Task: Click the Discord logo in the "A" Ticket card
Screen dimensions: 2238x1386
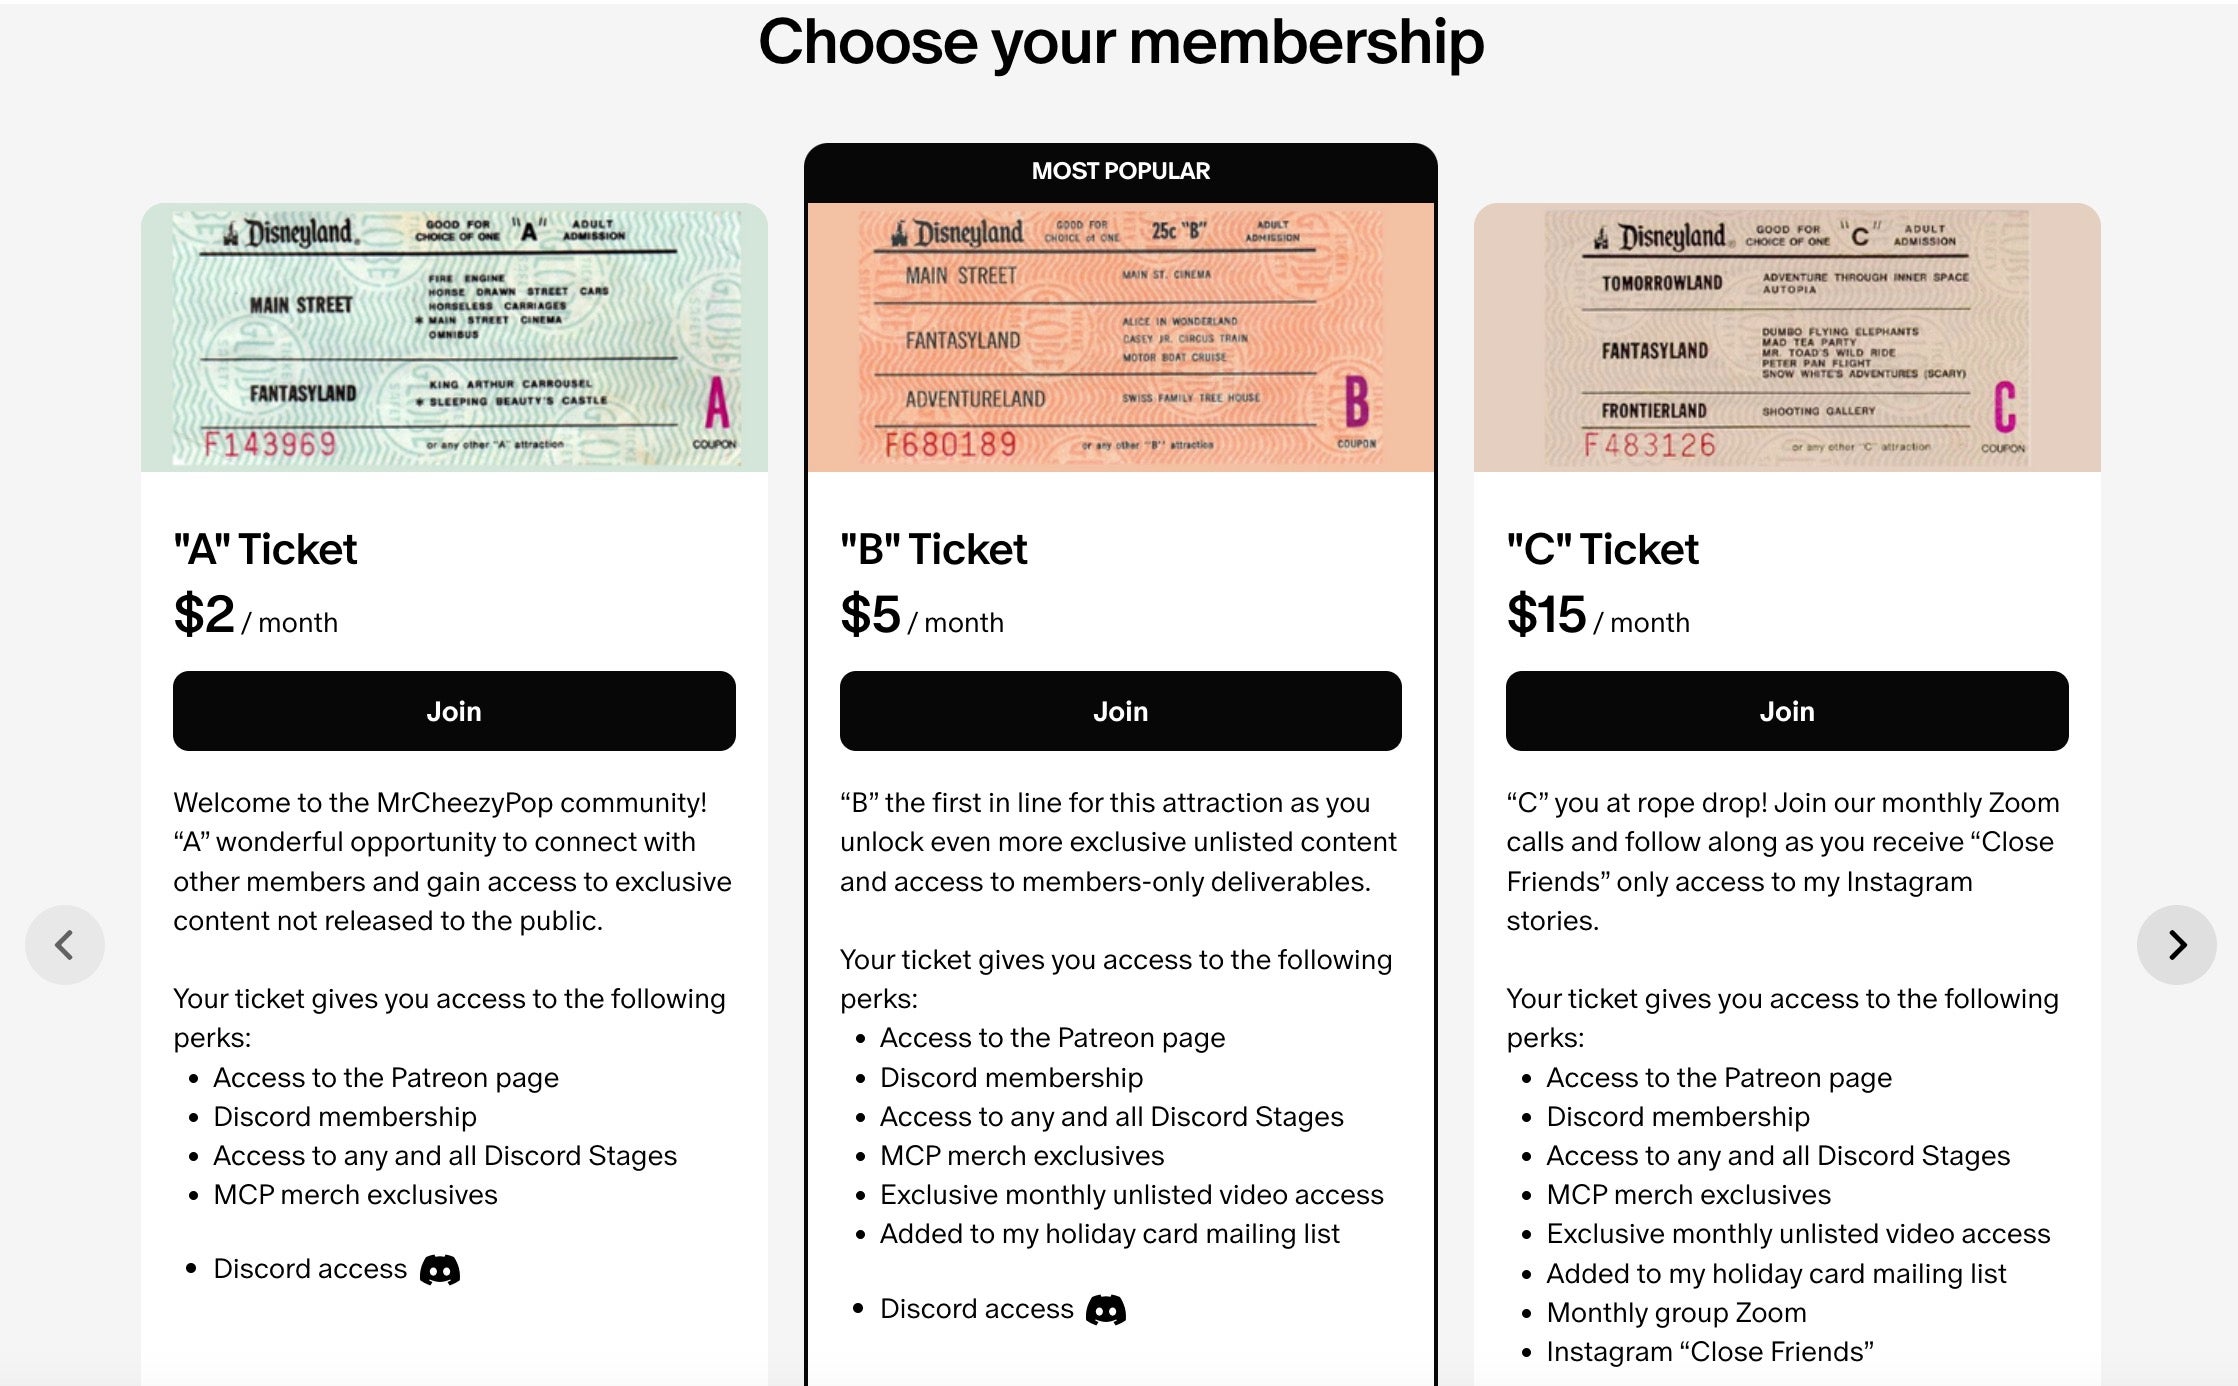Action: tap(440, 1270)
